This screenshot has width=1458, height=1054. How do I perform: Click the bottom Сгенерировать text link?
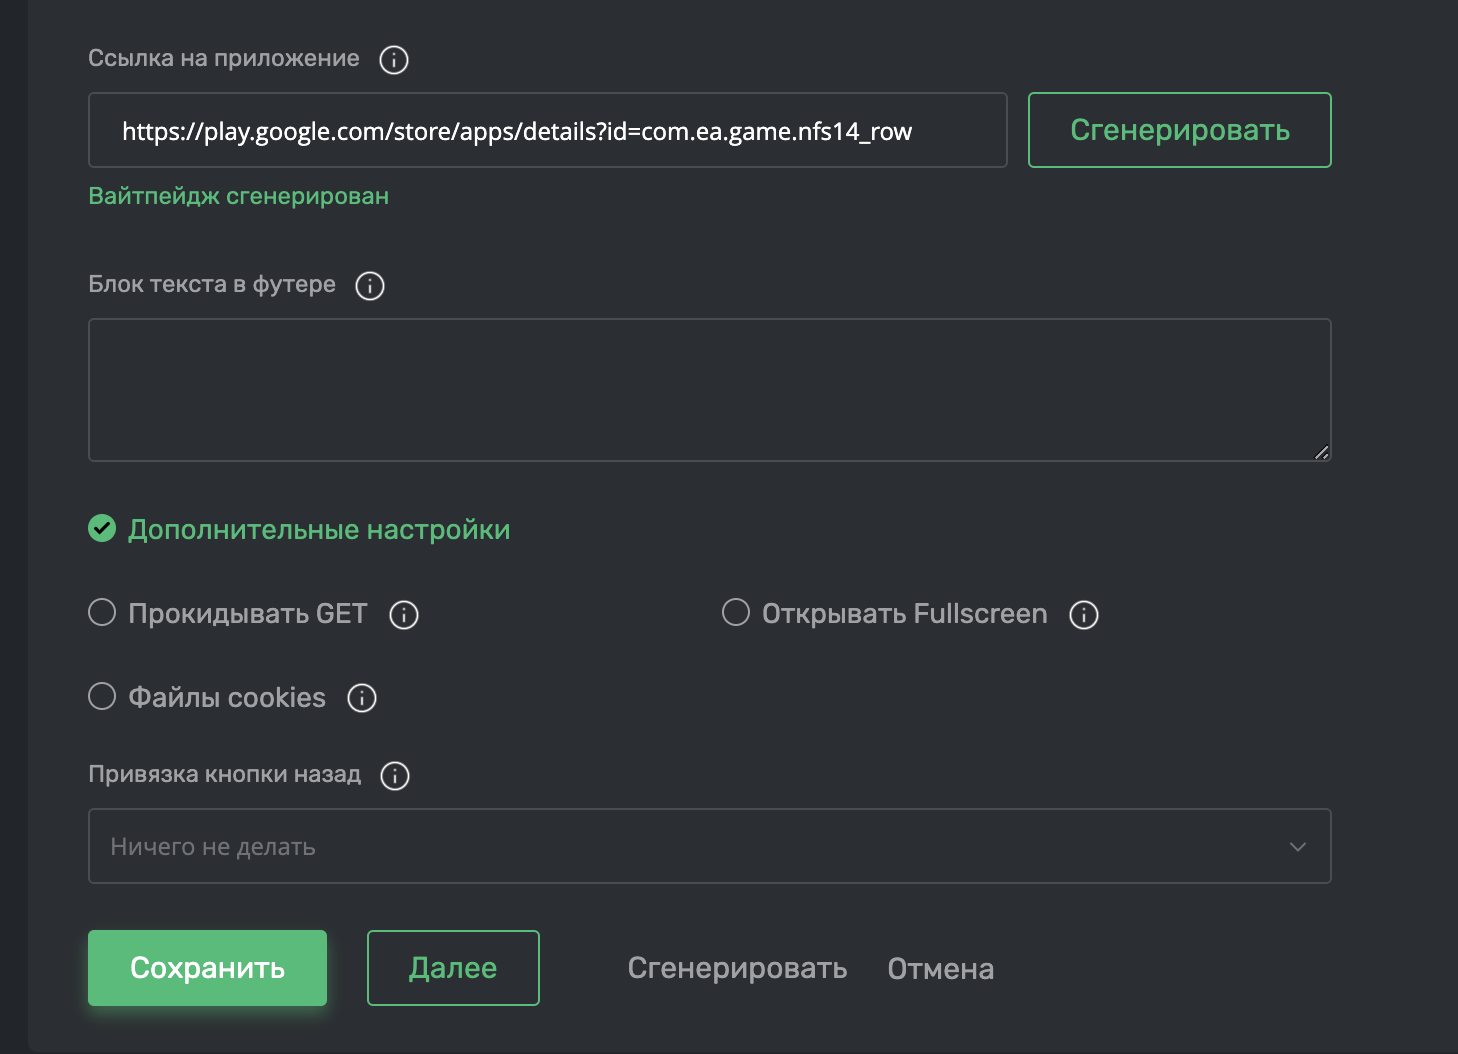737,969
